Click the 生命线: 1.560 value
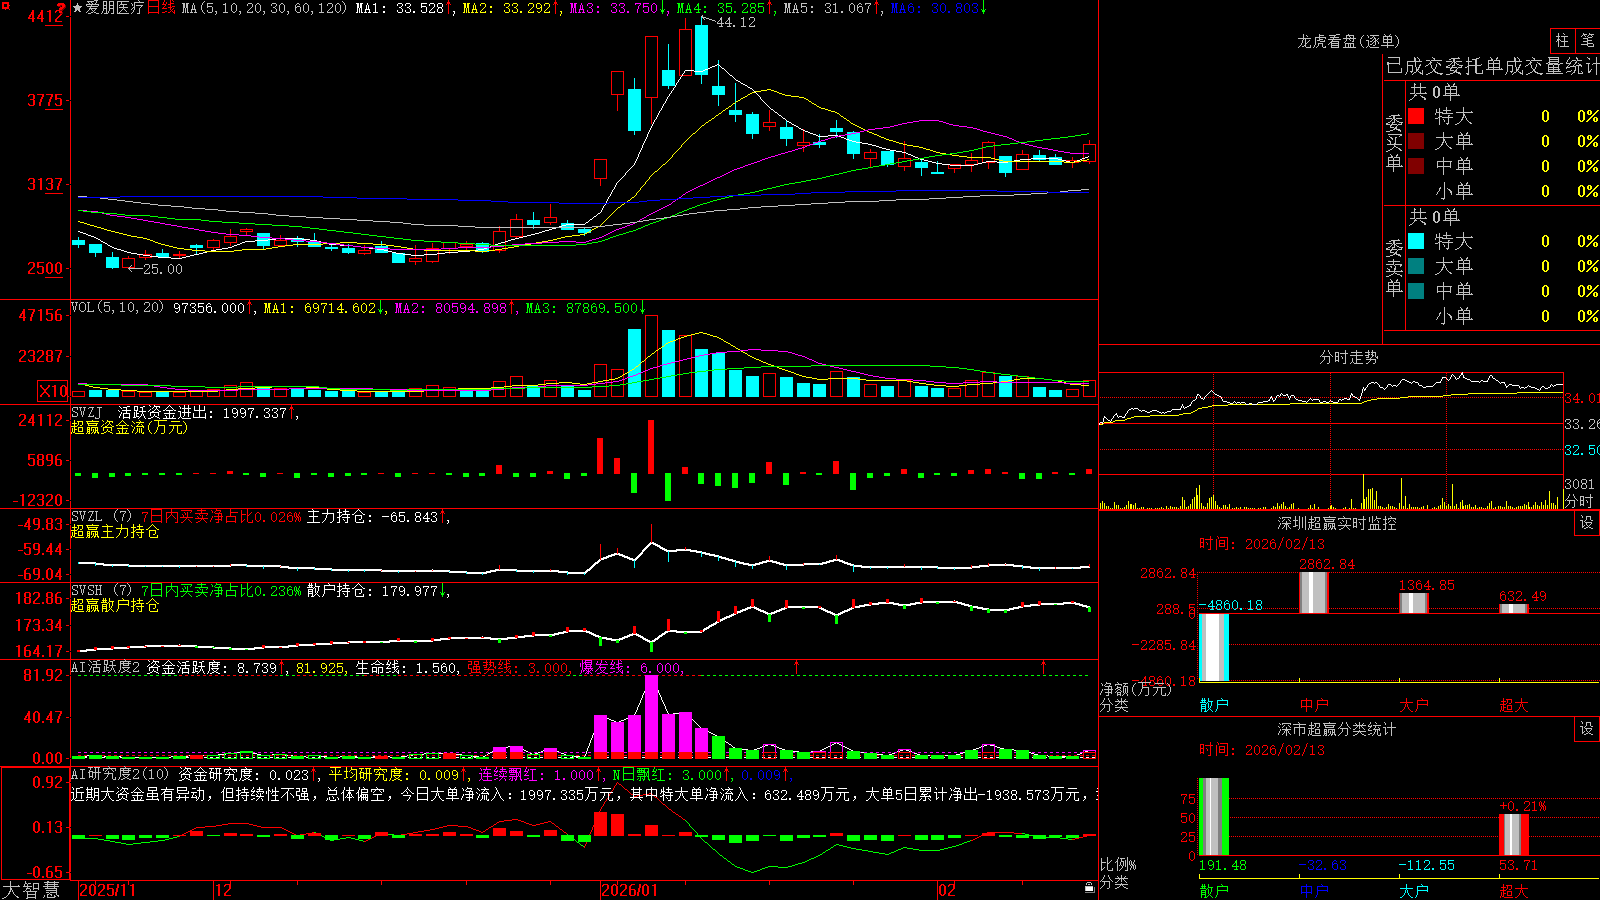The height and width of the screenshot is (900, 1600). 407,668
